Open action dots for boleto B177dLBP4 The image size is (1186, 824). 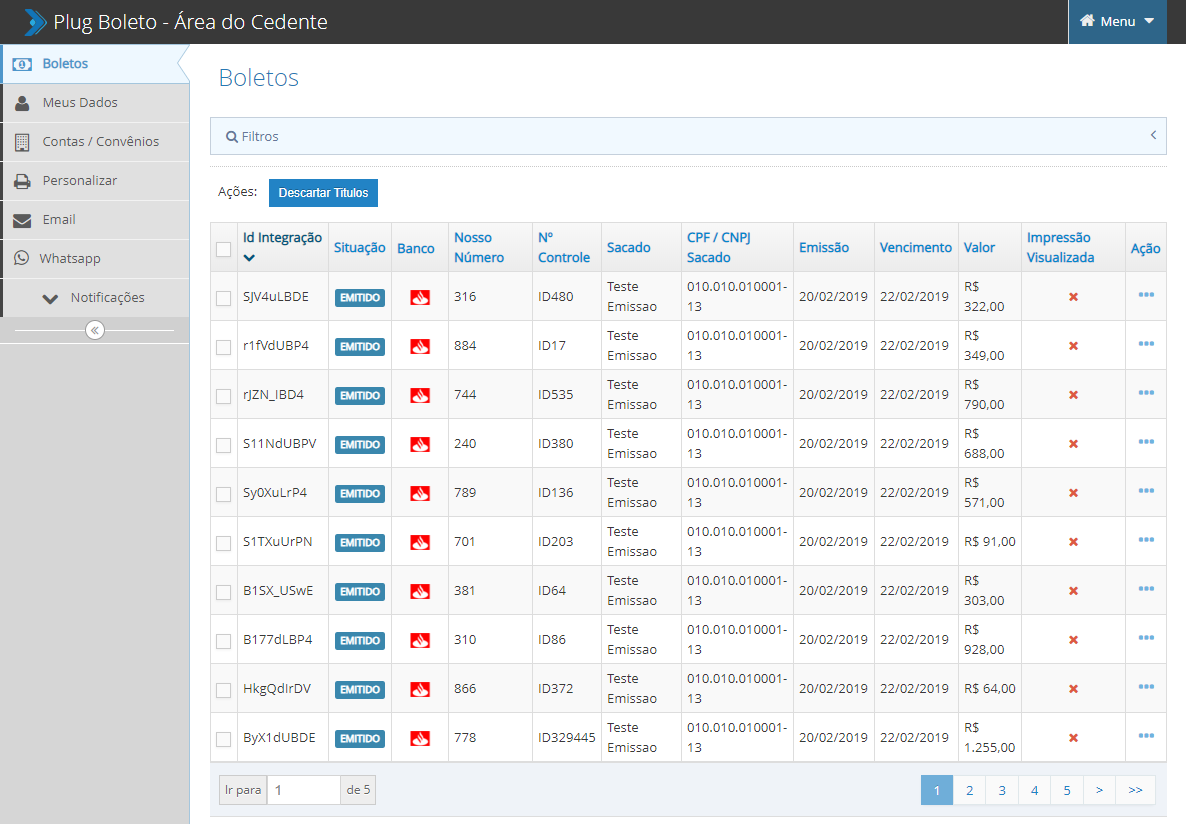pyautogui.click(x=1146, y=638)
